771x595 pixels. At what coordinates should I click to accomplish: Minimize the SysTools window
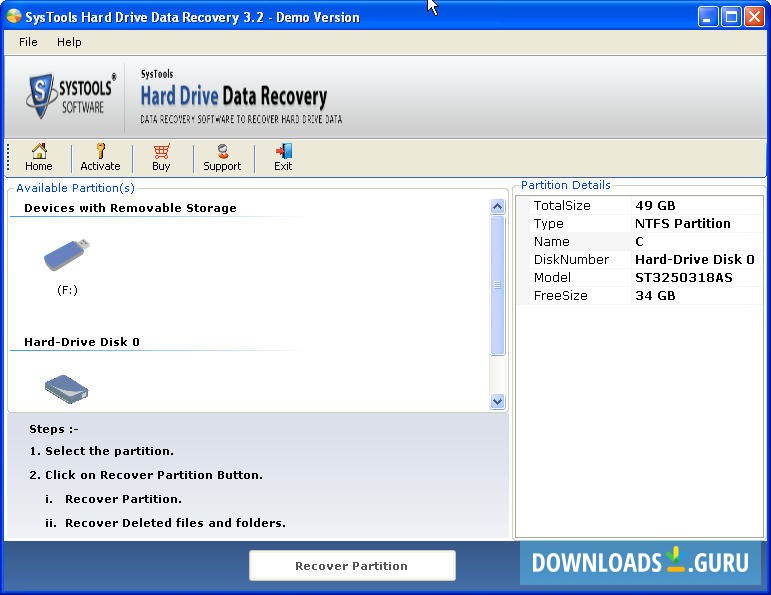pos(708,17)
